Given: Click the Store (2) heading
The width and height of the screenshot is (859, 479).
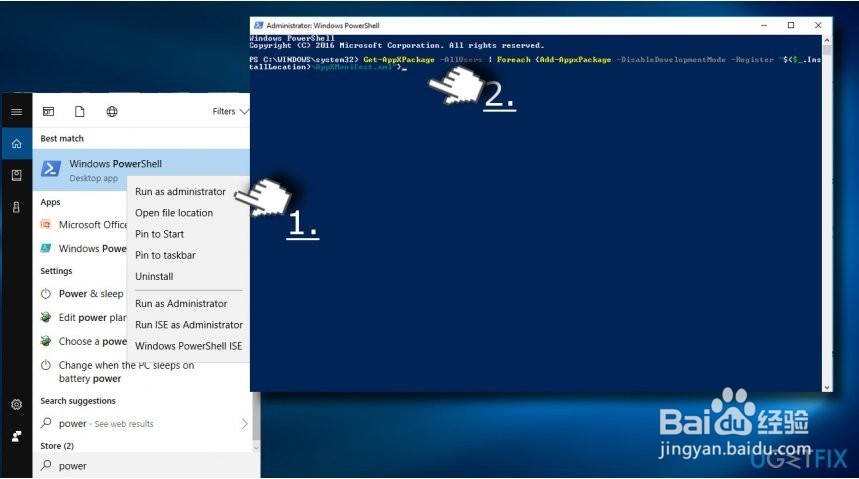Looking at the screenshot, I should point(57,446).
